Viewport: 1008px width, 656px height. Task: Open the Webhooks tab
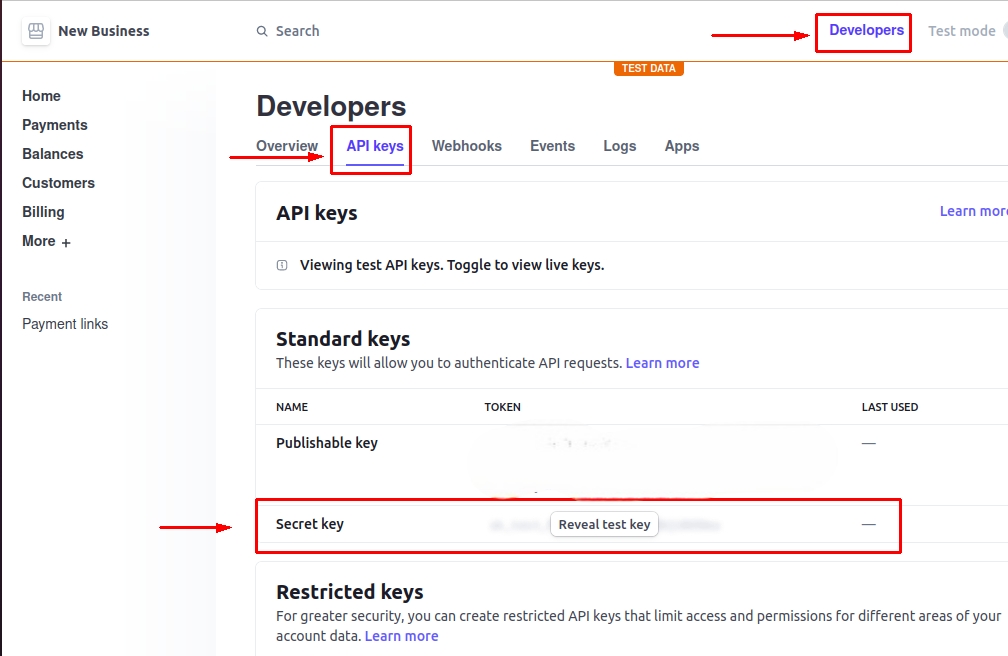click(467, 146)
